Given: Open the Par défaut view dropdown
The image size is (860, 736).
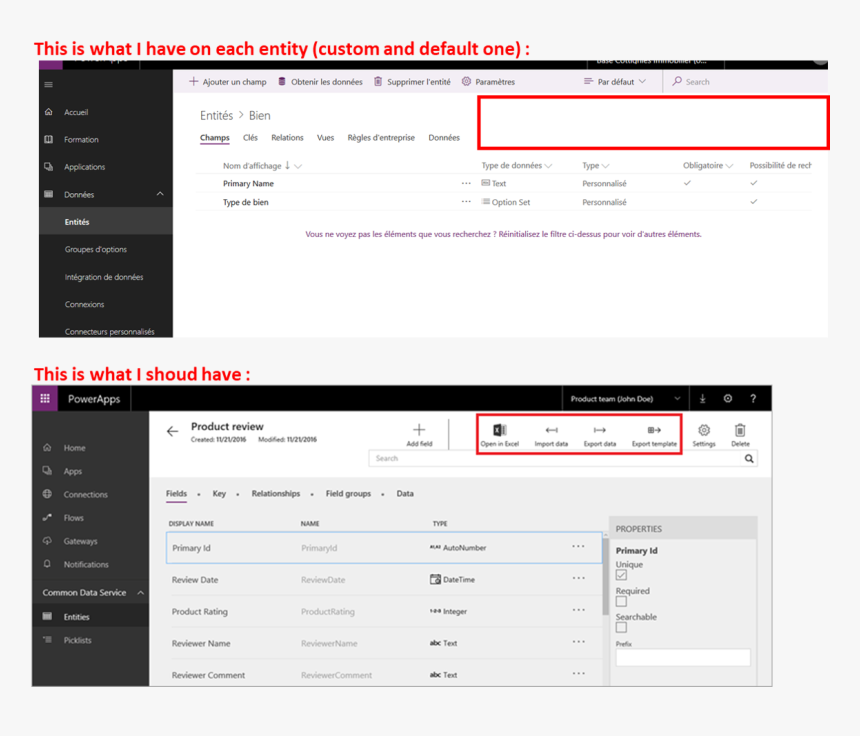Looking at the screenshot, I should pyautogui.click(x=615, y=82).
